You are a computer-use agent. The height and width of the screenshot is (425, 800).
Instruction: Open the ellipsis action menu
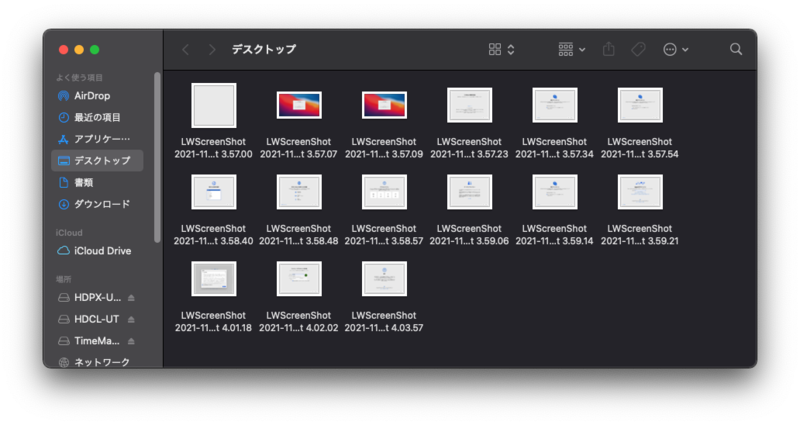676,49
